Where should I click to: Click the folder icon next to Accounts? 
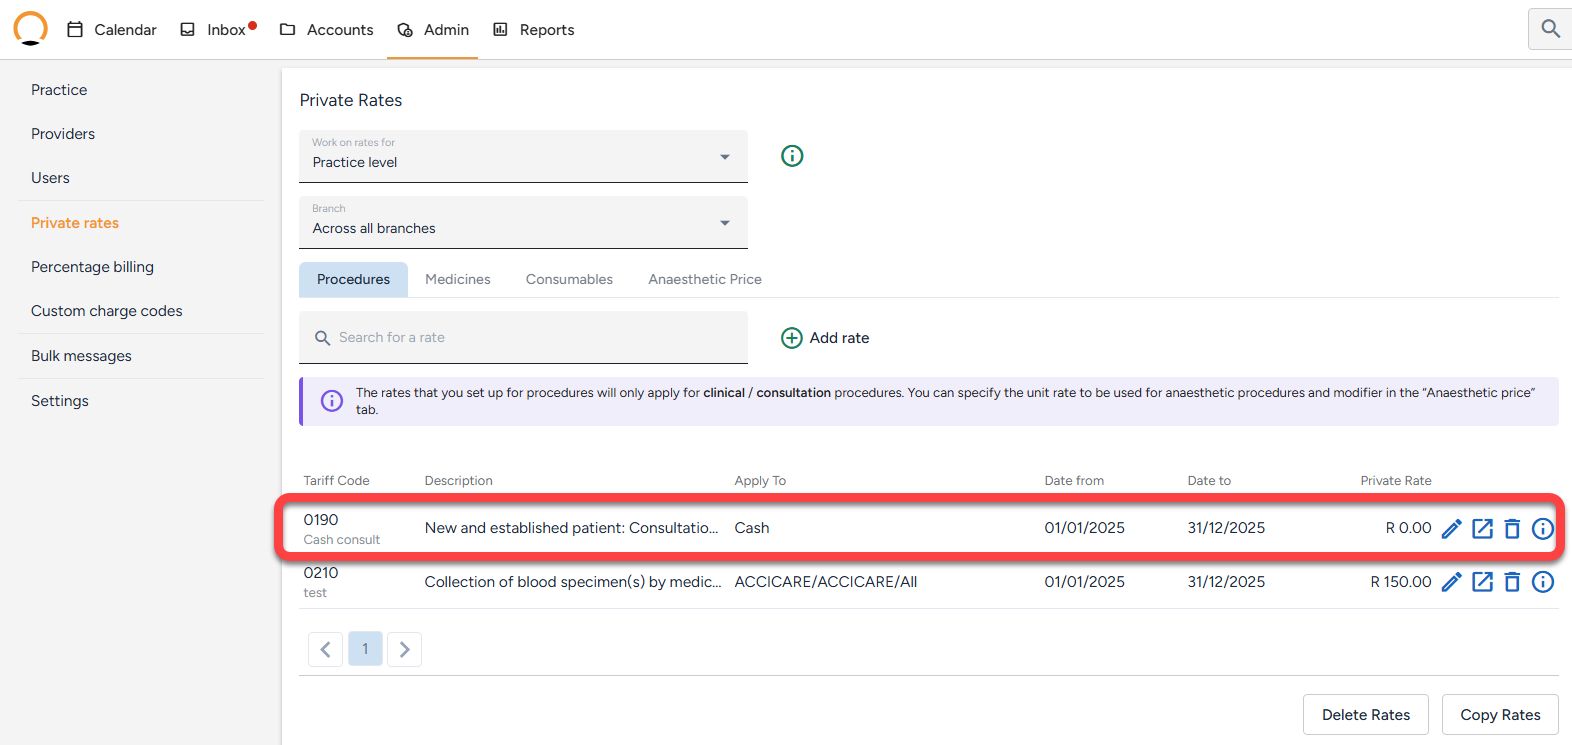point(287,30)
